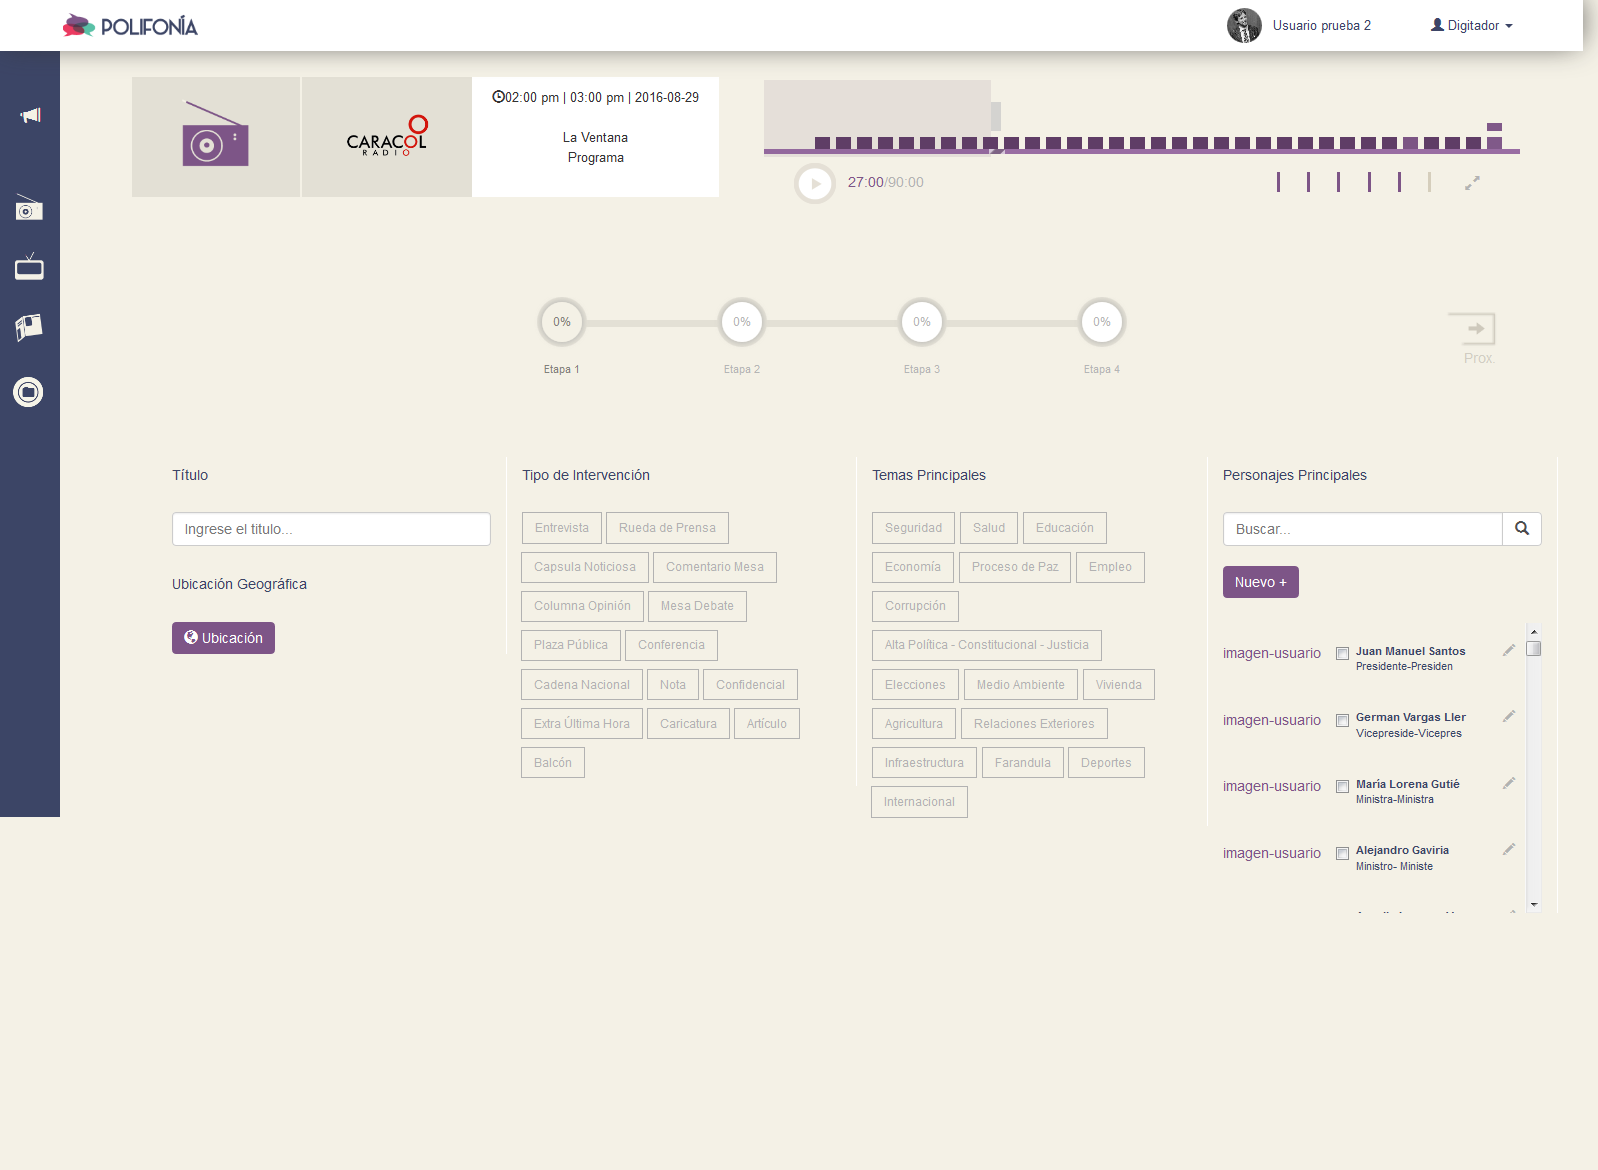This screenshot has height=1170, width=1598.
Task: Check the Juan Manuel Santos checkbox
Action: coord(1342,654)
